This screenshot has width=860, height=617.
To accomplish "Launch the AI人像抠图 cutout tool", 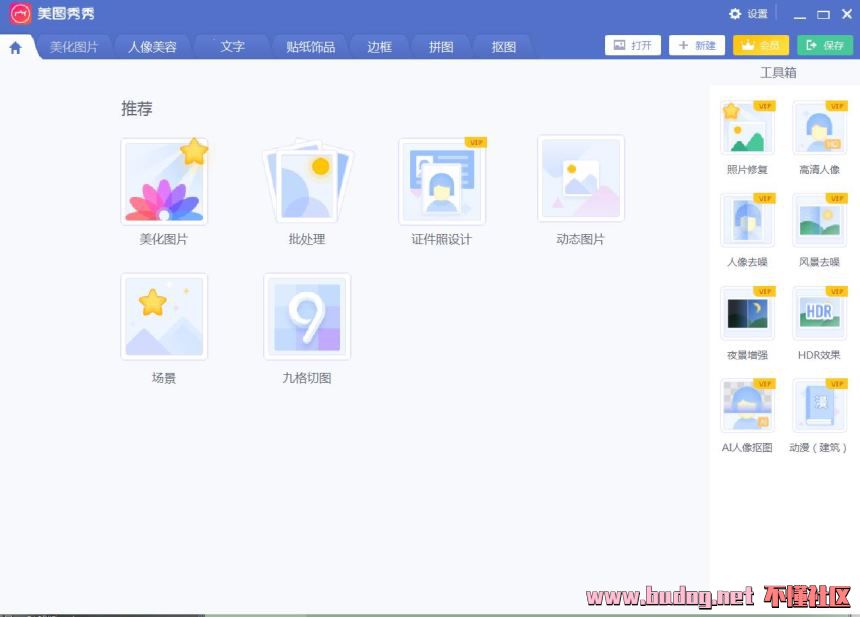I will (747, 406).
